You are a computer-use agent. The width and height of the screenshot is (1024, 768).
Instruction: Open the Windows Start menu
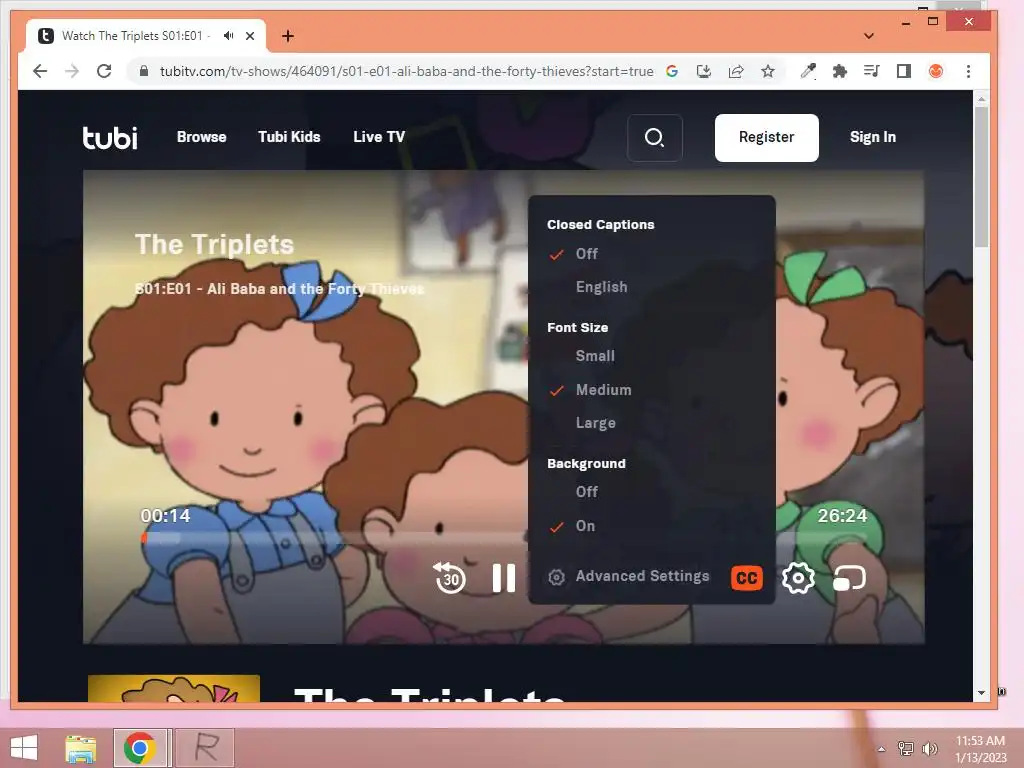tap(24, 748)
